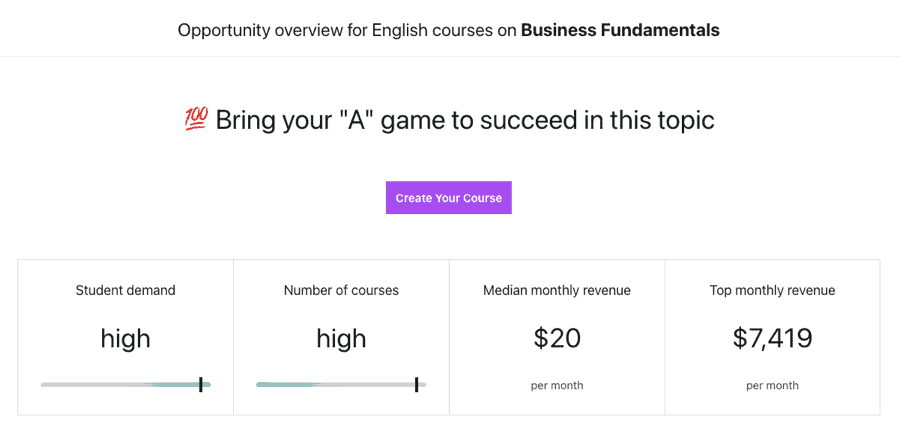The image size is (900, 432).
Task: Click the Student demand slider marker
Action: point(201,384)
